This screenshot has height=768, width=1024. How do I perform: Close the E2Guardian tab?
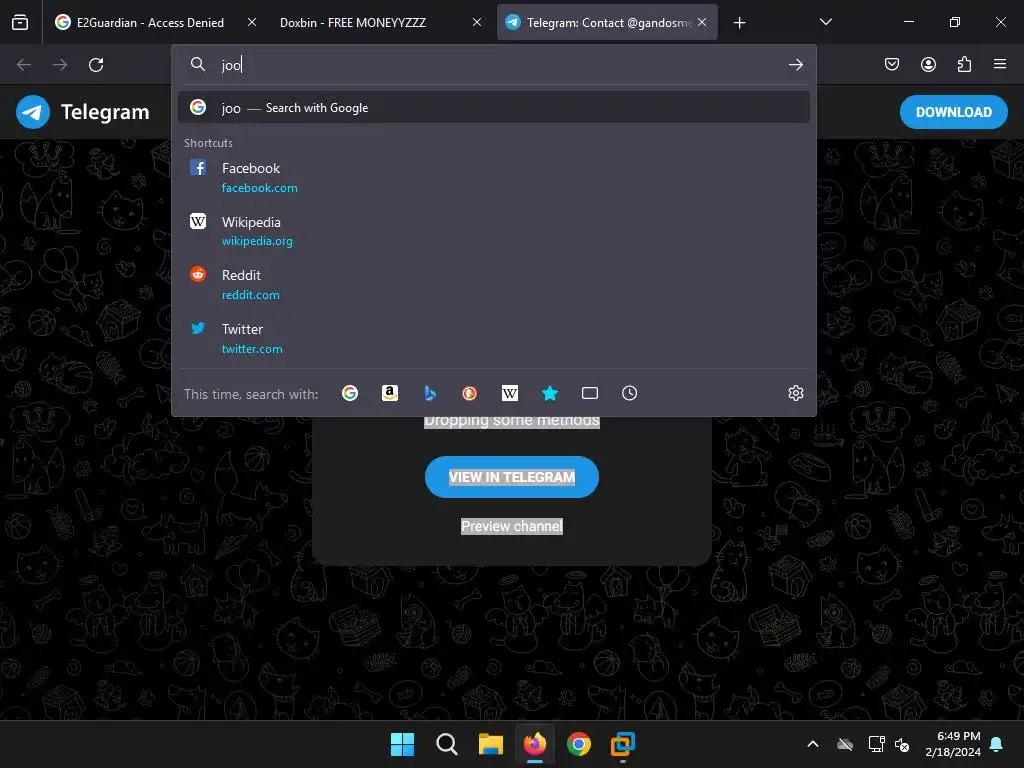point(251,22)
